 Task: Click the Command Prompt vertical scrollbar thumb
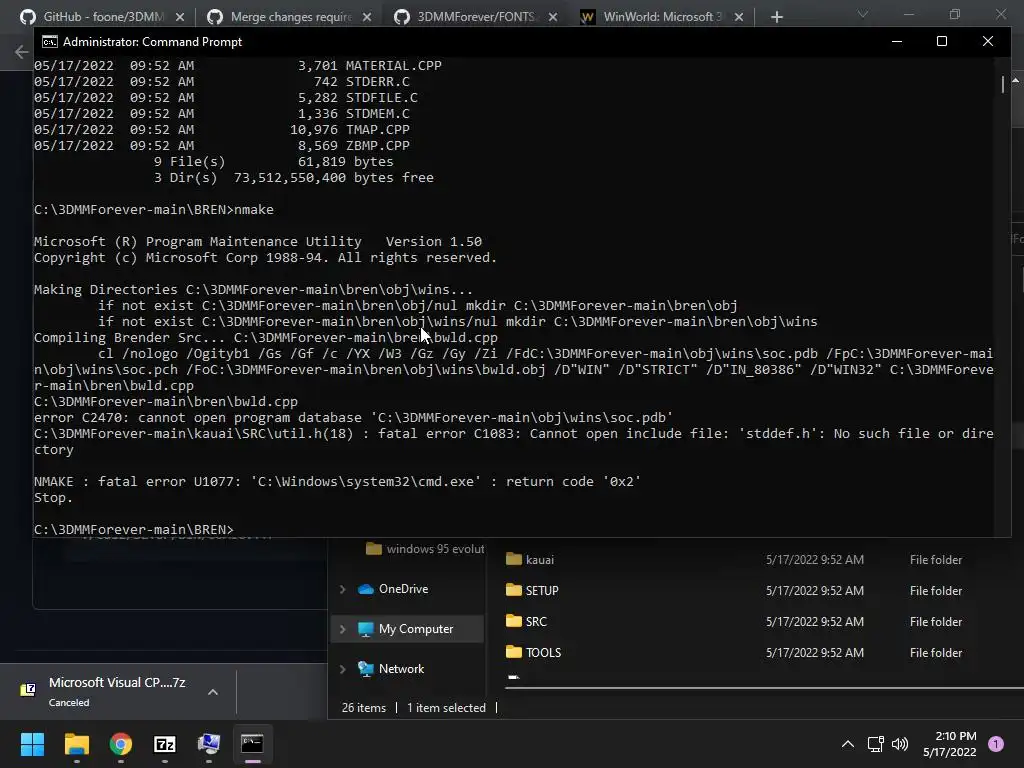tap(1003, 84)
